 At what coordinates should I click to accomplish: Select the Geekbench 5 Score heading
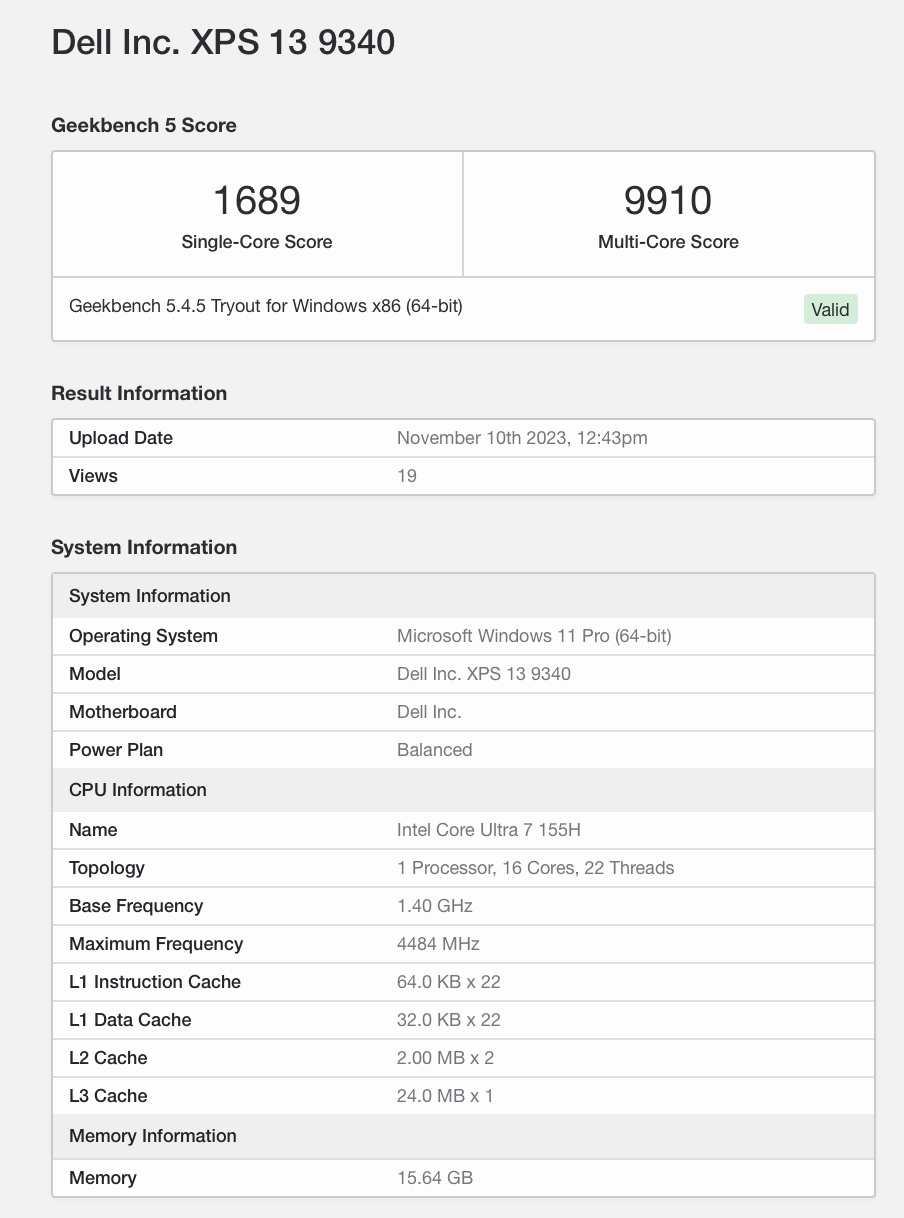click(144, 125)
